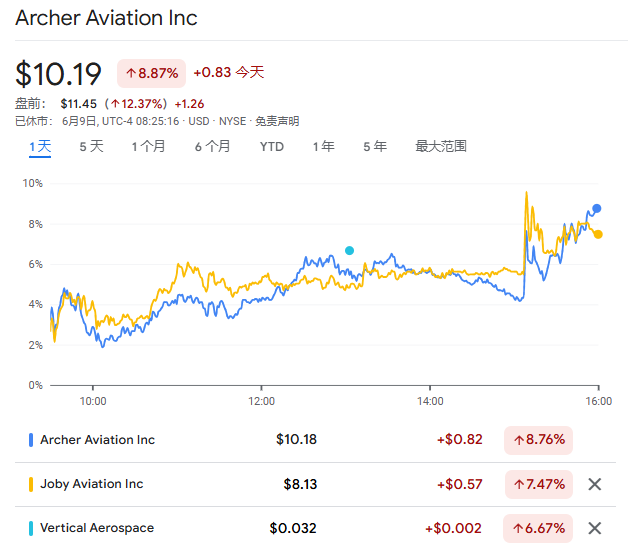Click the +$0.82 Archer change value

459,440
